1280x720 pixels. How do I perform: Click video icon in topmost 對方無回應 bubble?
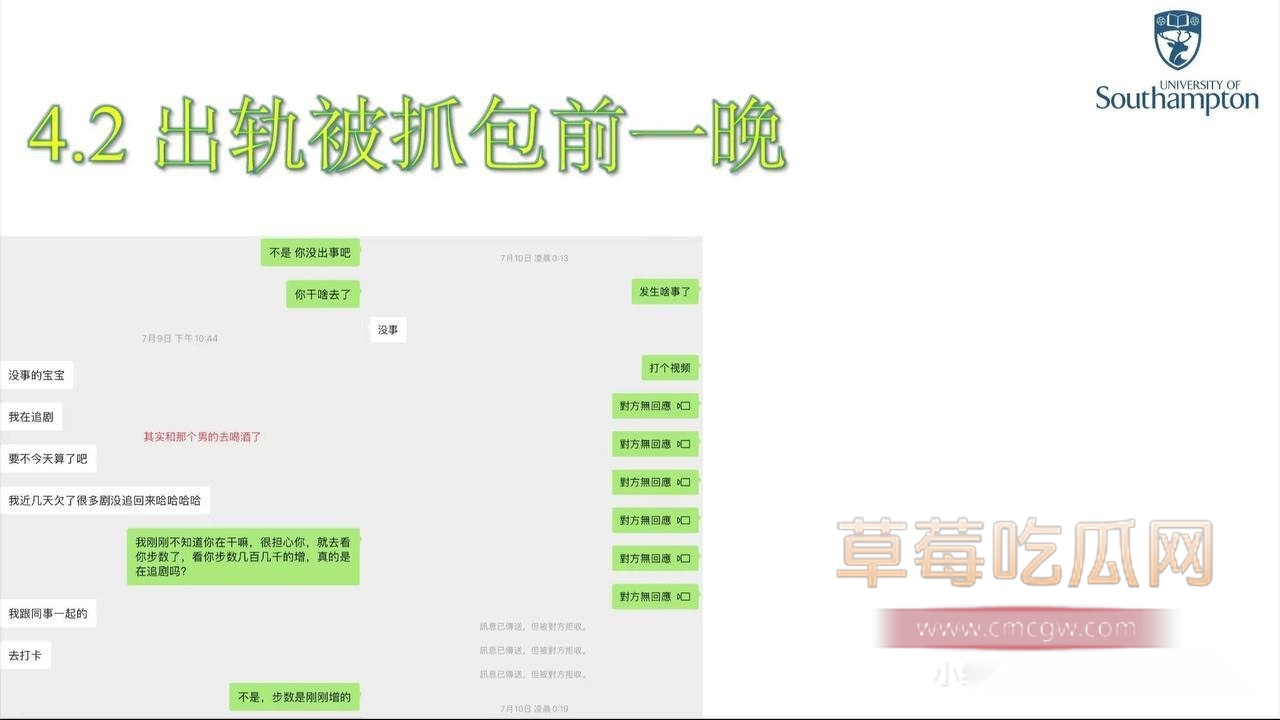click(684, 406)
